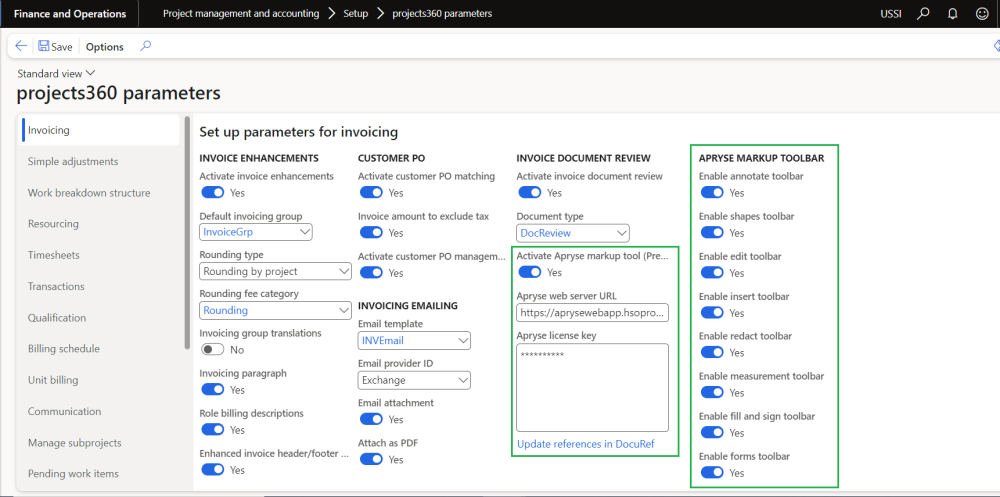
Task: Expand the Standard view chevron
Action: 91,73
